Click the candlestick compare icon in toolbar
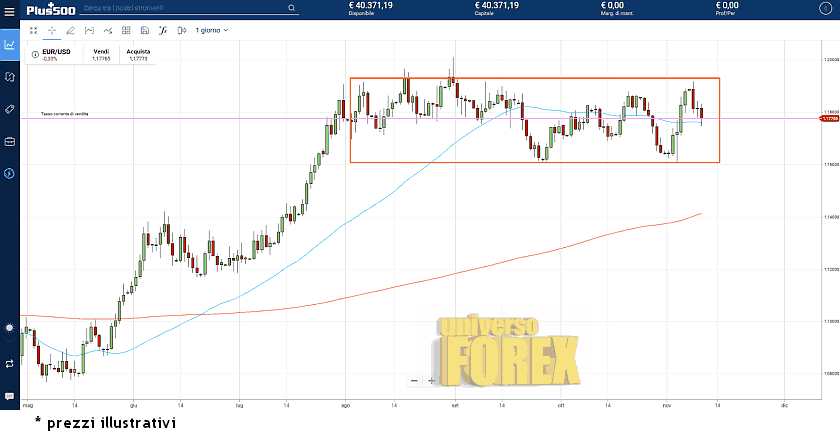The height and width of the screenshot is (438, 840). tap(180, 30)
